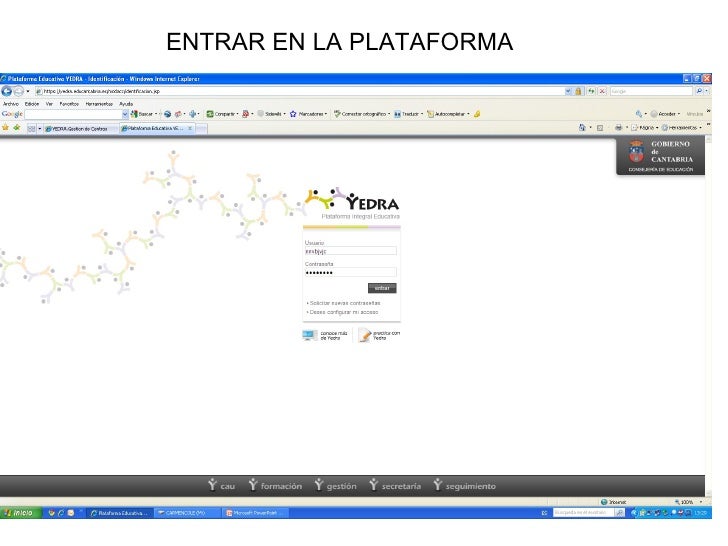The width and height of the screenshot is (728, 546).
Task: Click the globe news icon on Google Toolbar
Action: point(168,114)
